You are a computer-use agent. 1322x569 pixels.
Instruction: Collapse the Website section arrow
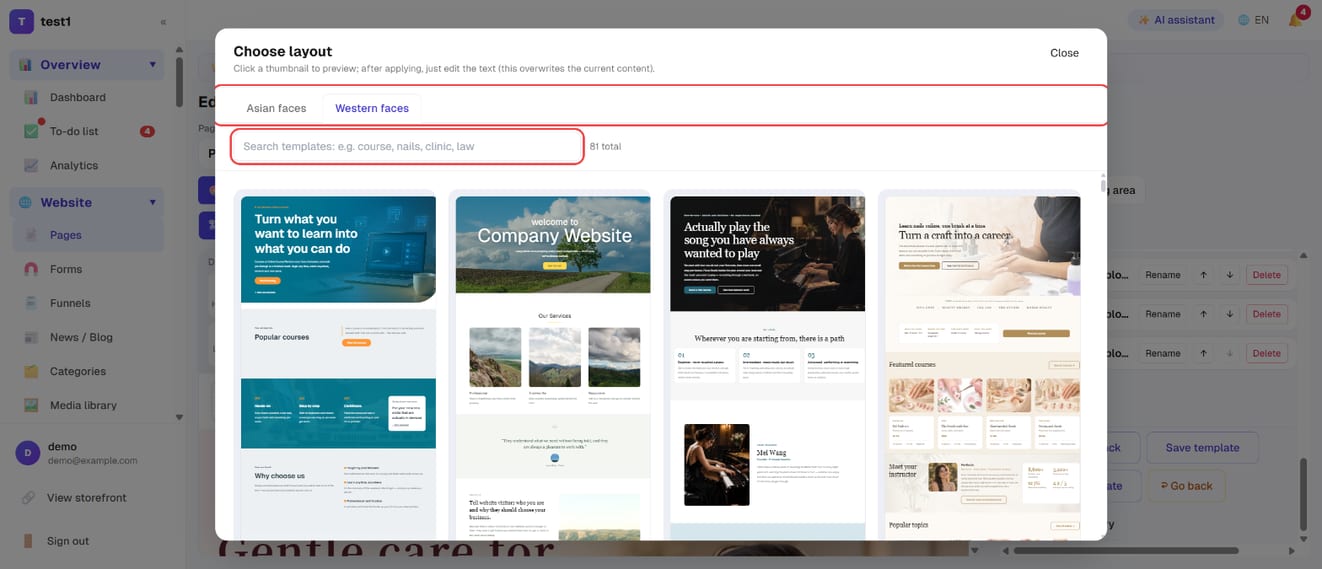click(153, 202)
